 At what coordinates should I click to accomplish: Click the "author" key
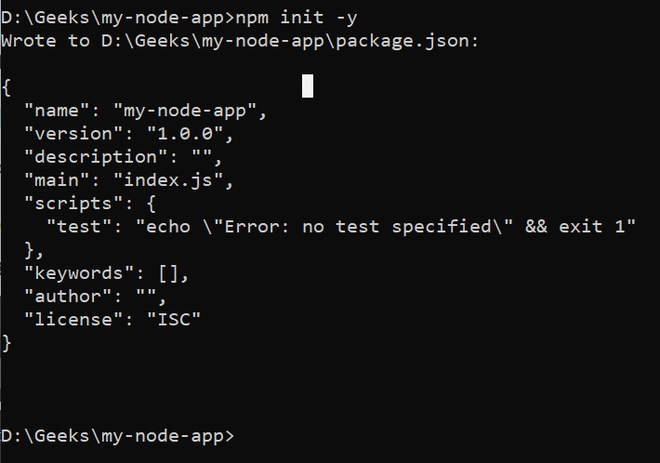click(68, 296)
